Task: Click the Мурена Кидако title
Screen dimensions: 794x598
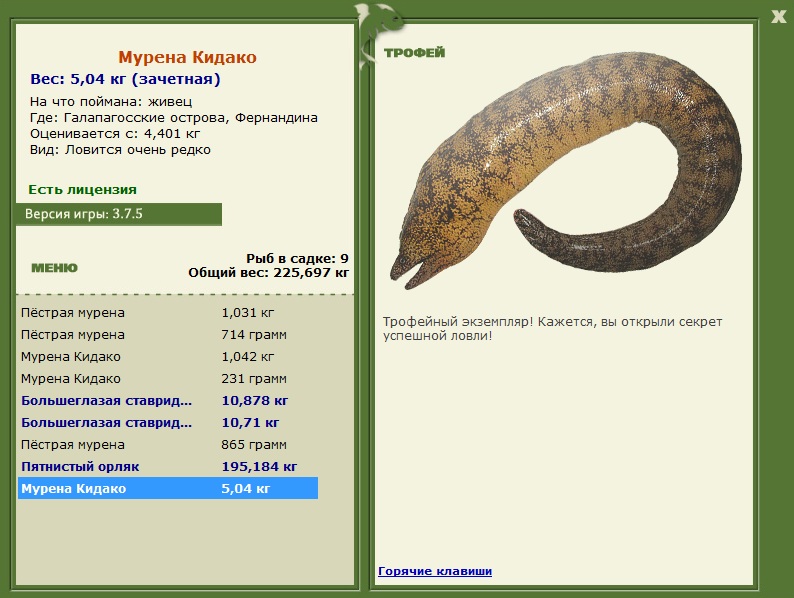Action: (x=187, y=57)
